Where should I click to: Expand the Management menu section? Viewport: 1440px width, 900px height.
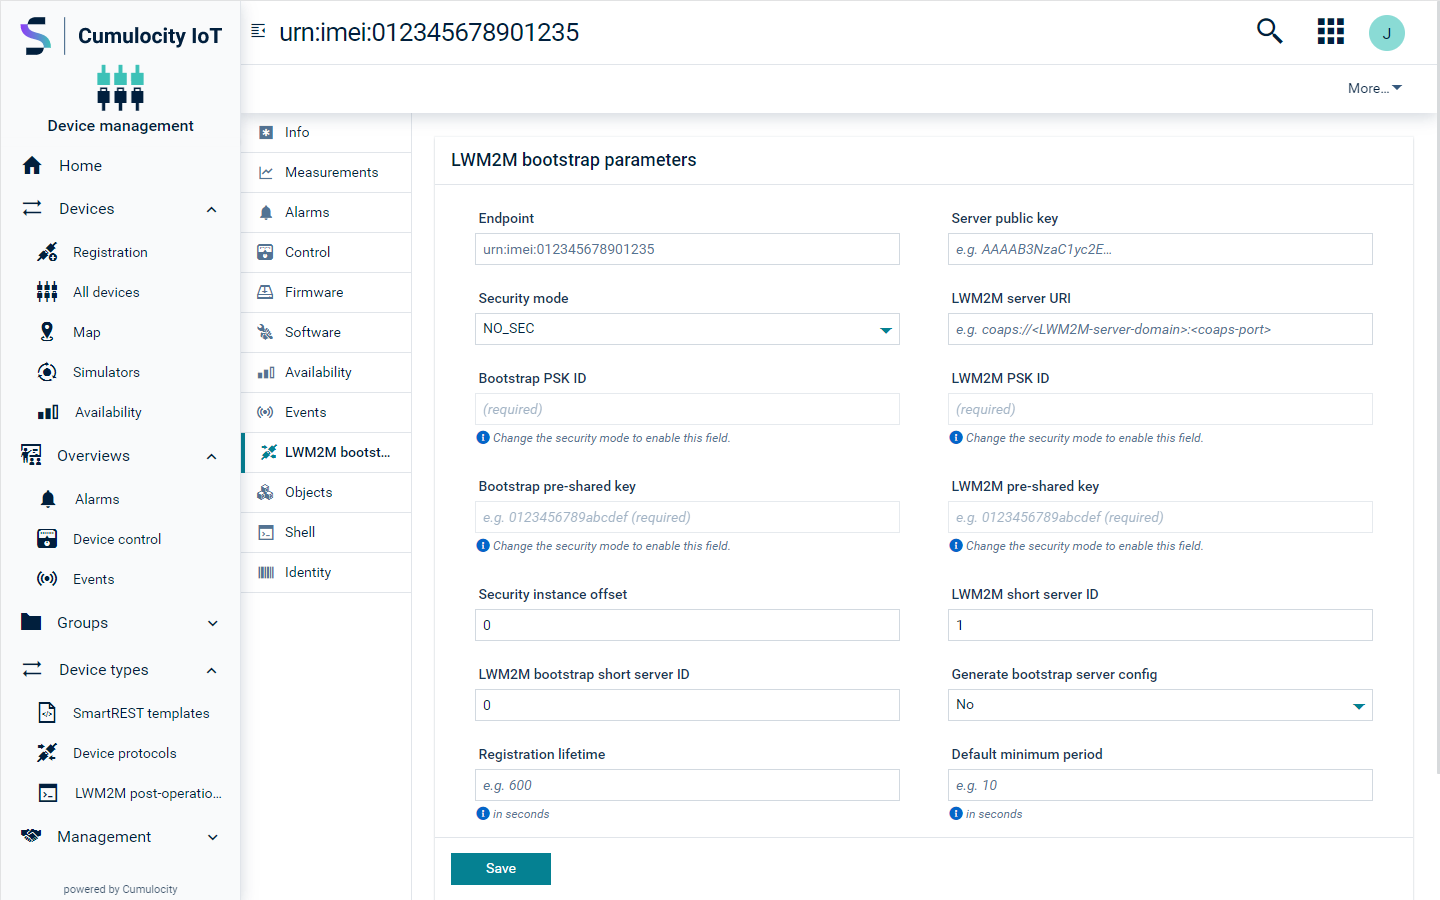212,837
